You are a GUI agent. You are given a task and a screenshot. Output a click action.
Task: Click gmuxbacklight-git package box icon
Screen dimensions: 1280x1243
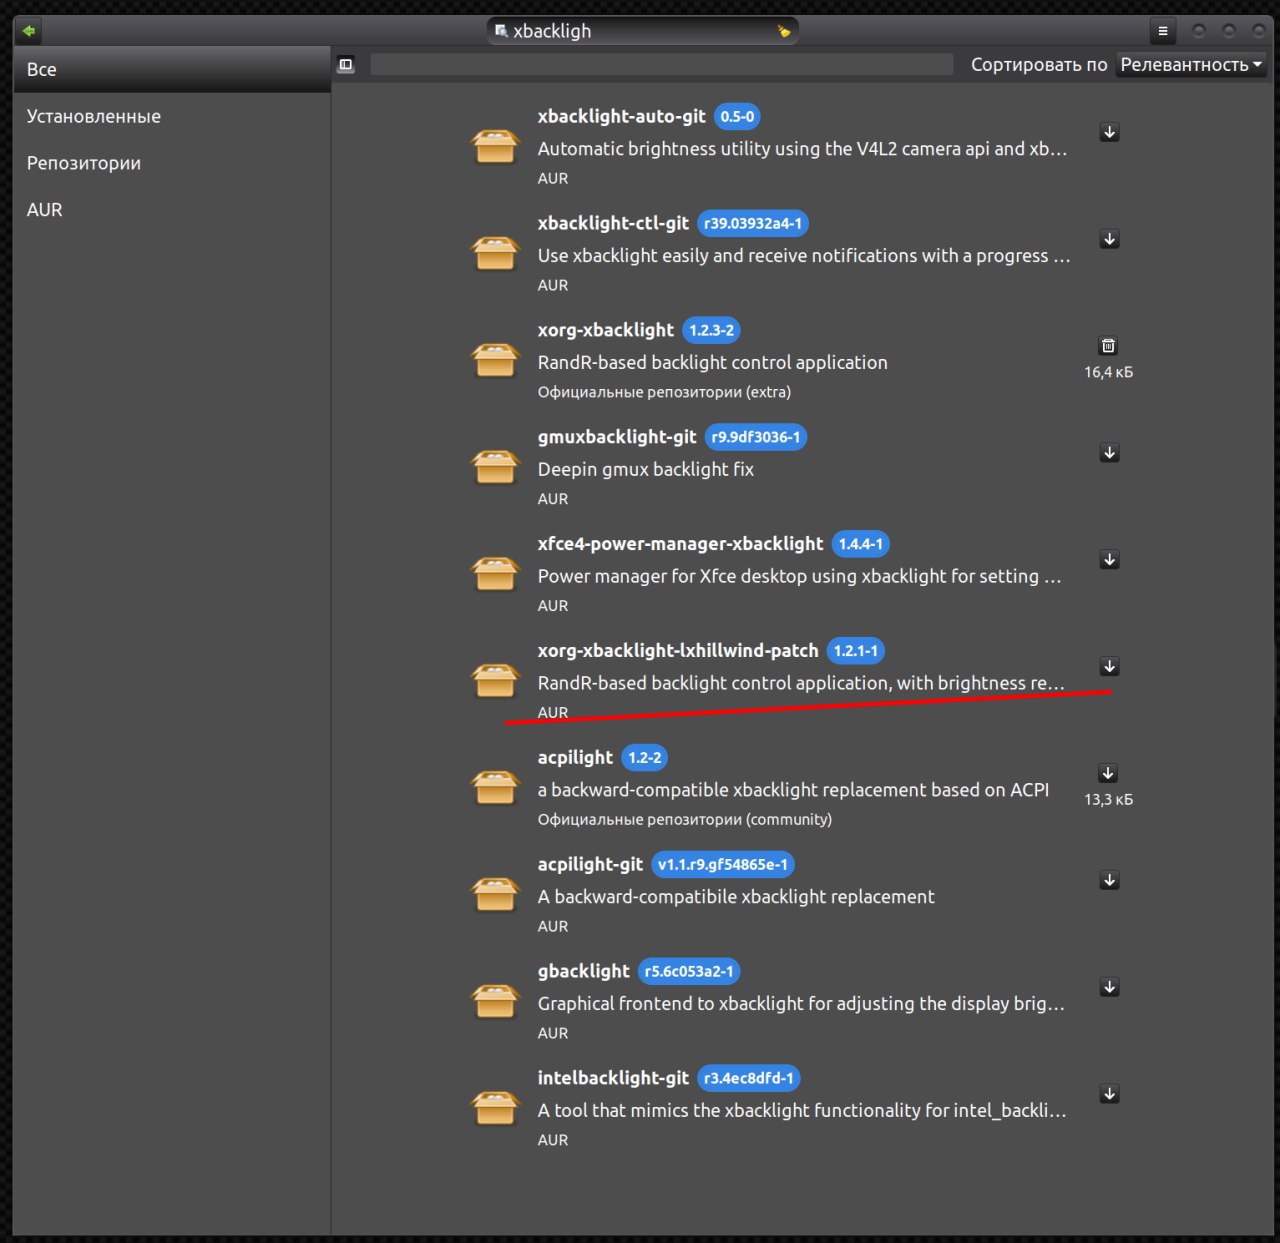[495, 468]
